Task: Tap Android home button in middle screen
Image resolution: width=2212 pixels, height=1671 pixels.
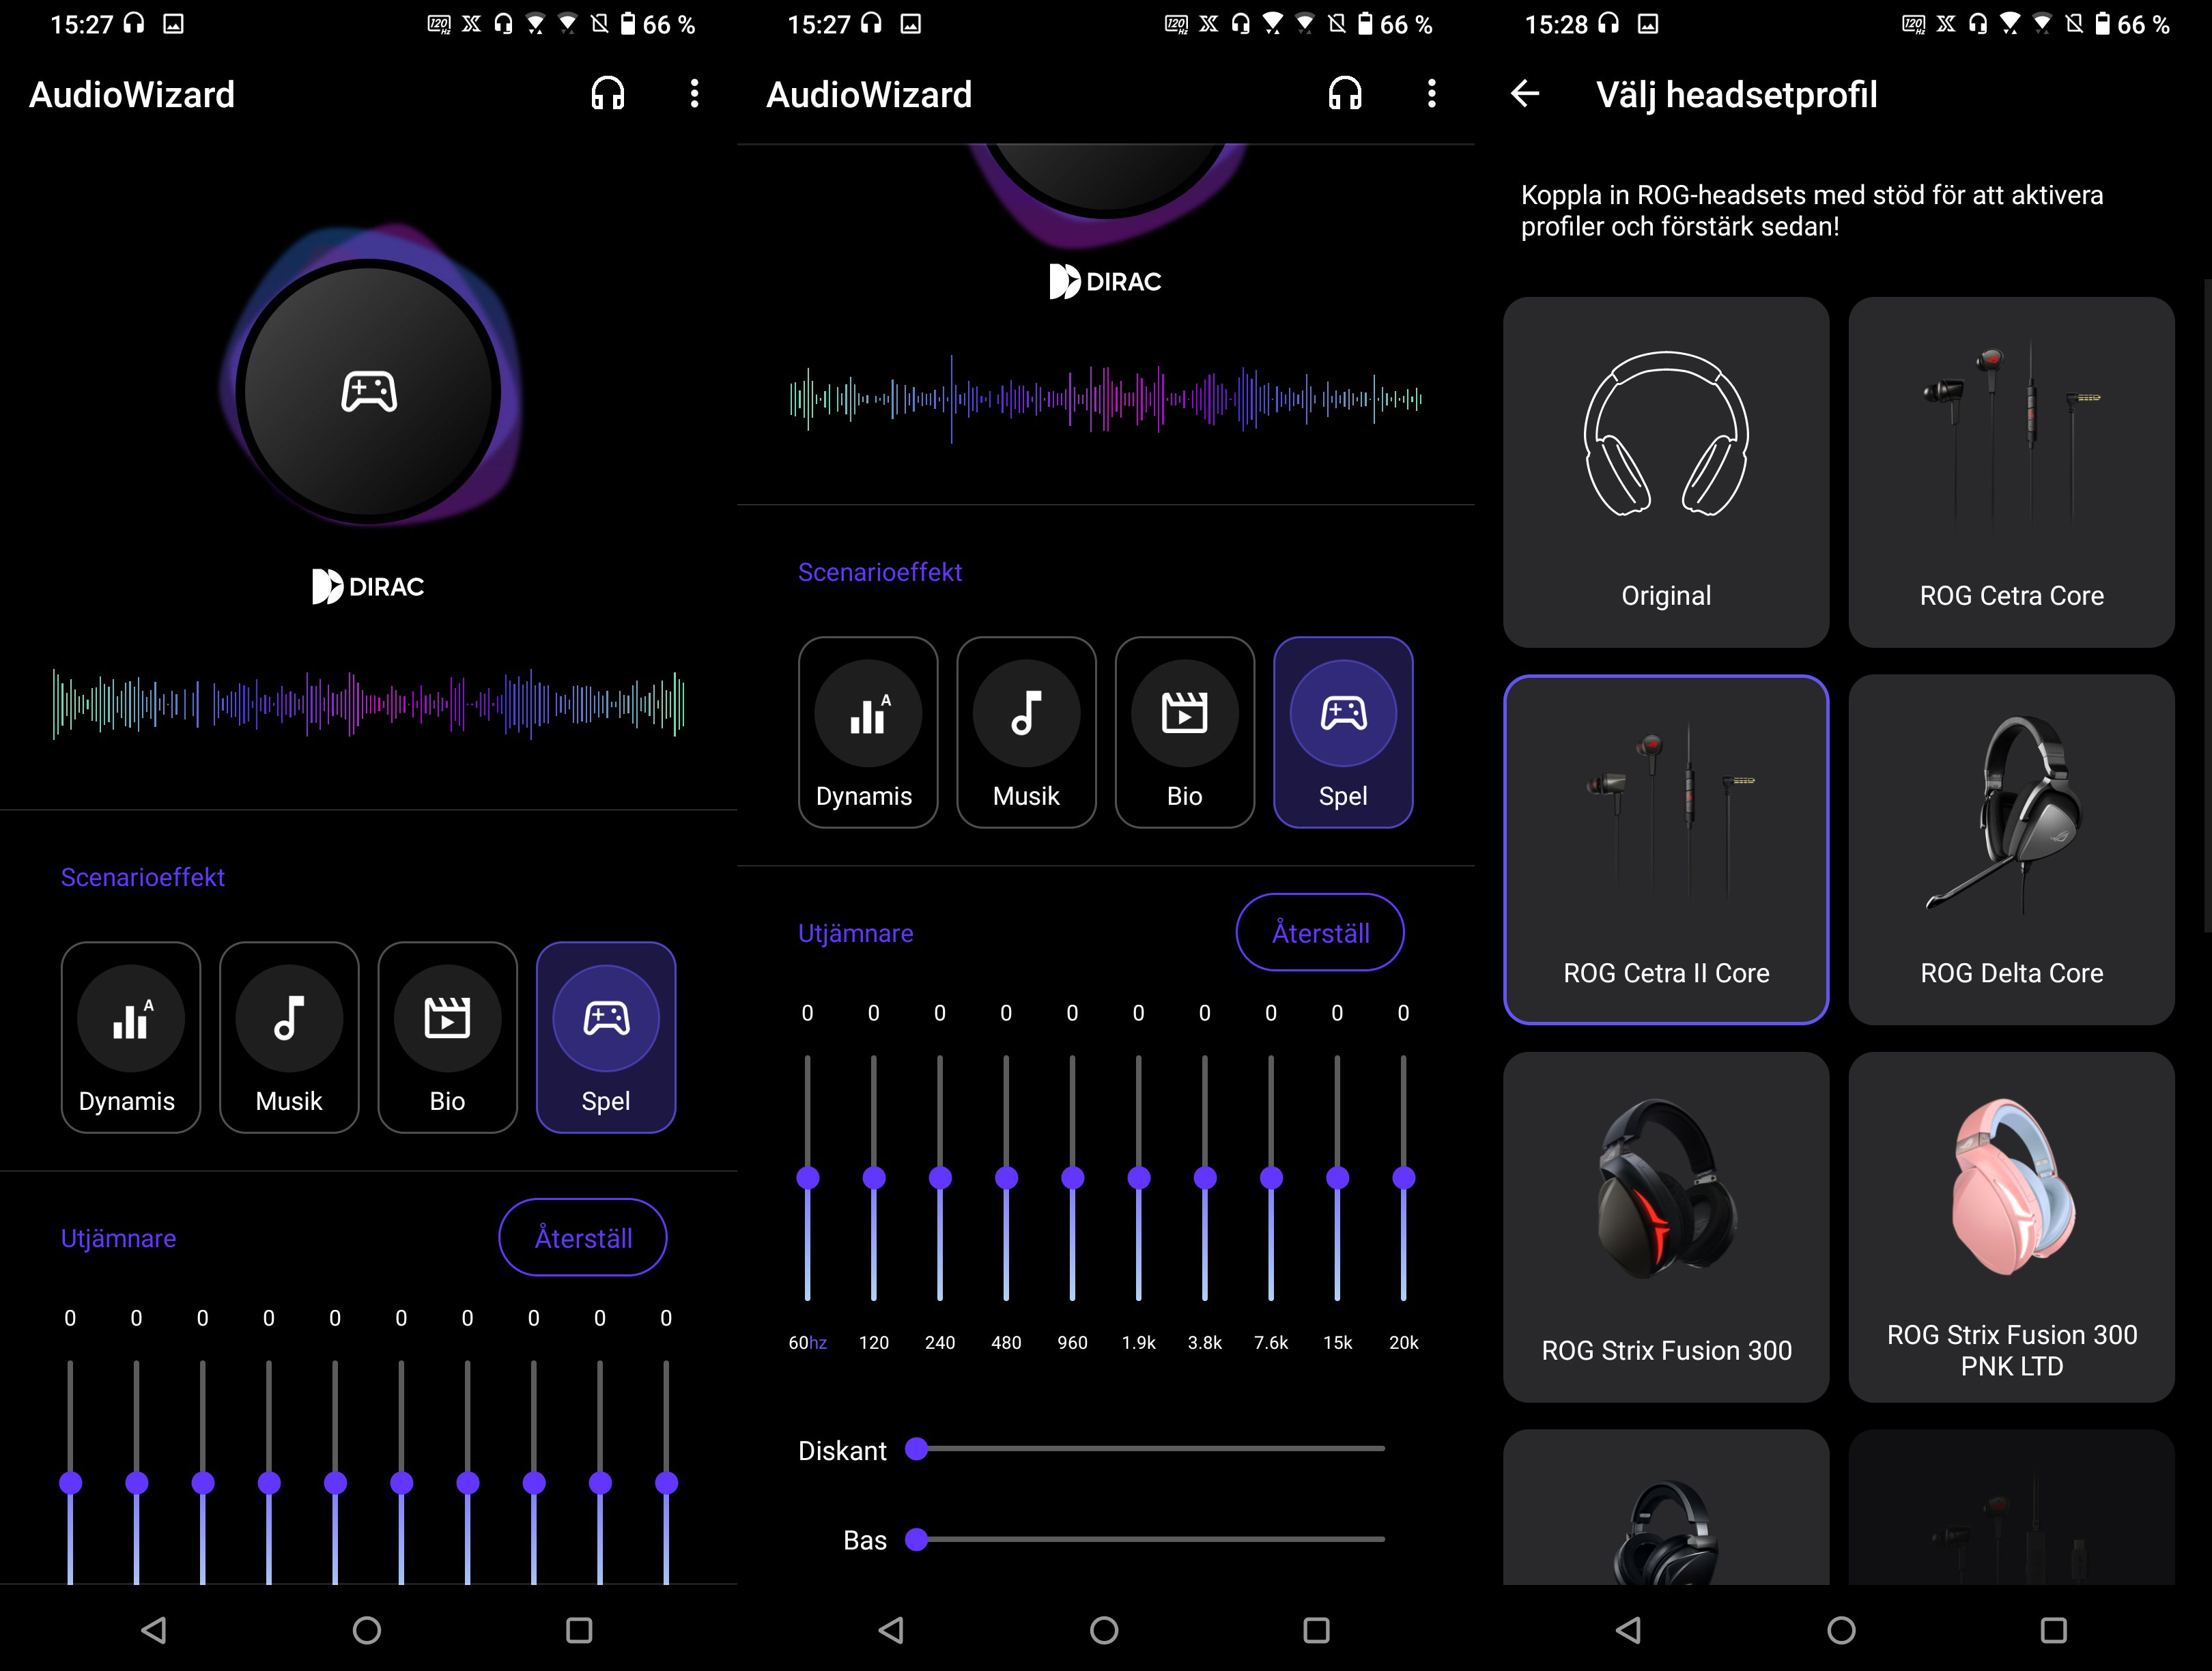Action: (x=1104, y=1630)
